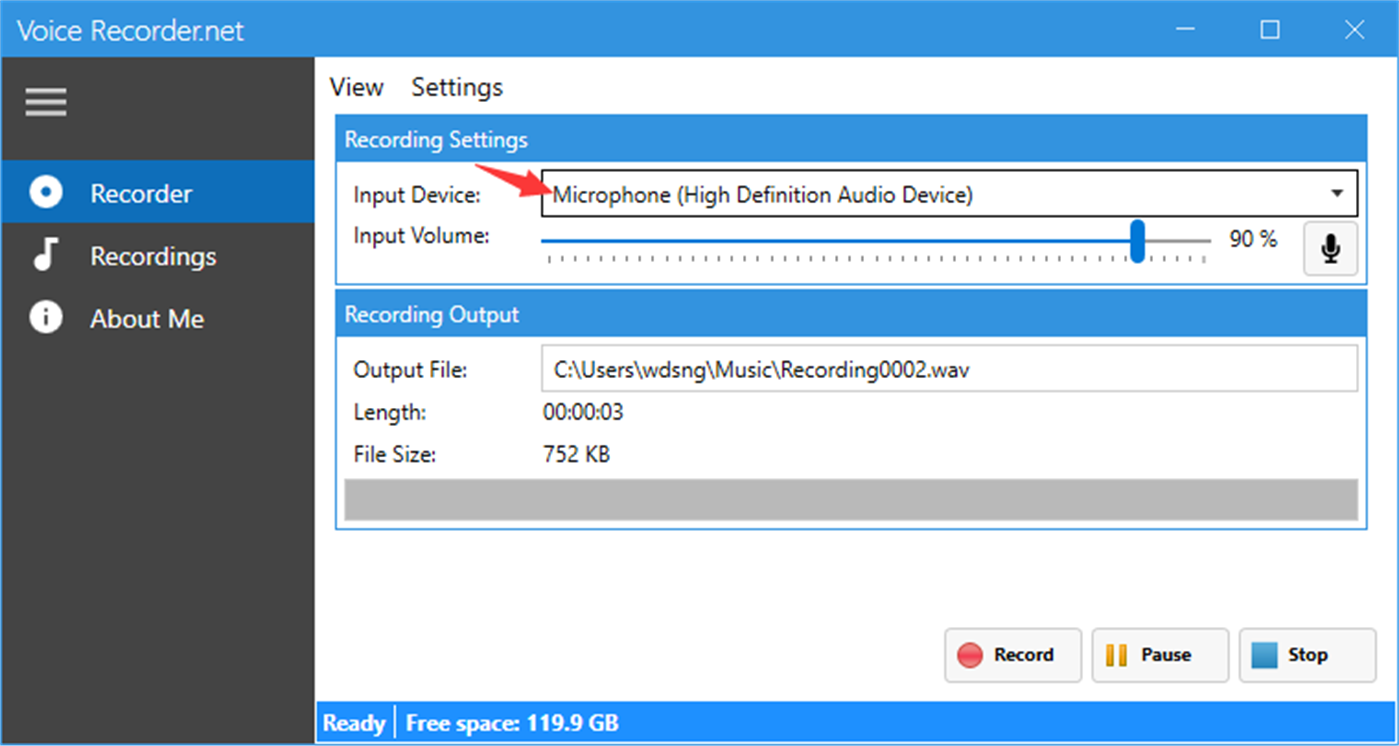Pause the current recording
This screenshot has width=1399, height=746.
tap(1160, 655)
